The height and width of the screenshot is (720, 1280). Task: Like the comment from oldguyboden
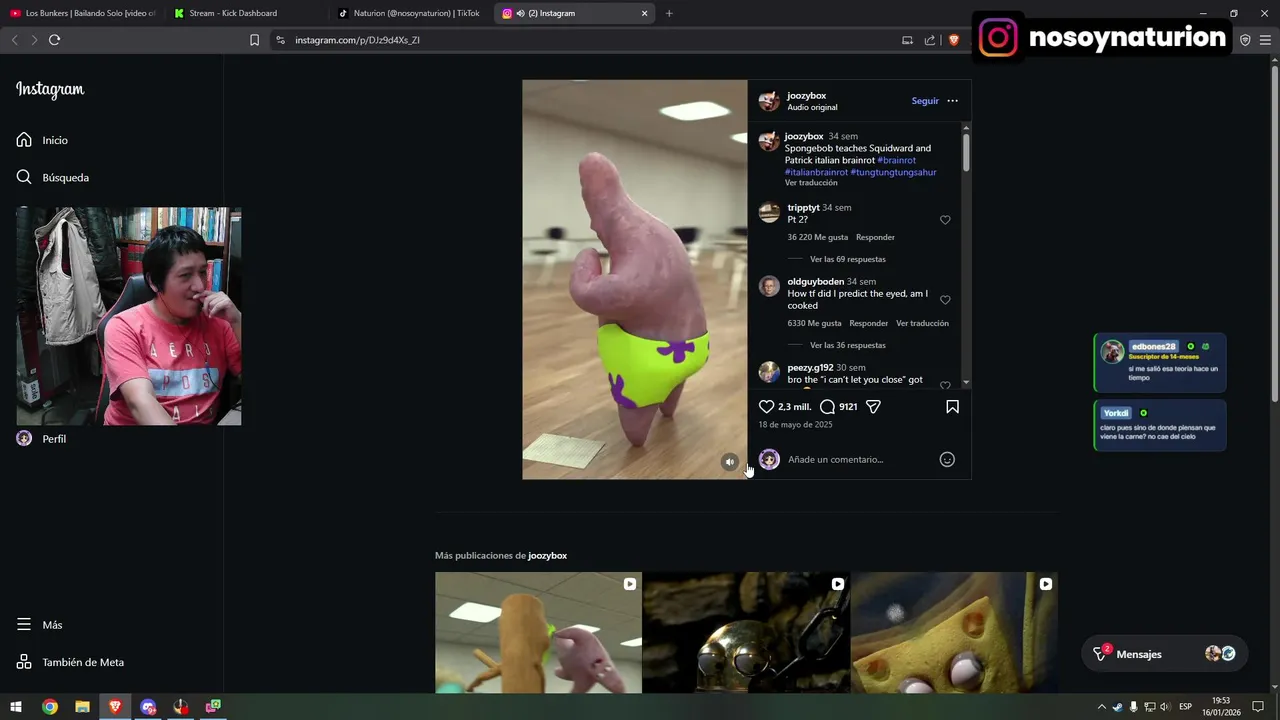[945, 300]
